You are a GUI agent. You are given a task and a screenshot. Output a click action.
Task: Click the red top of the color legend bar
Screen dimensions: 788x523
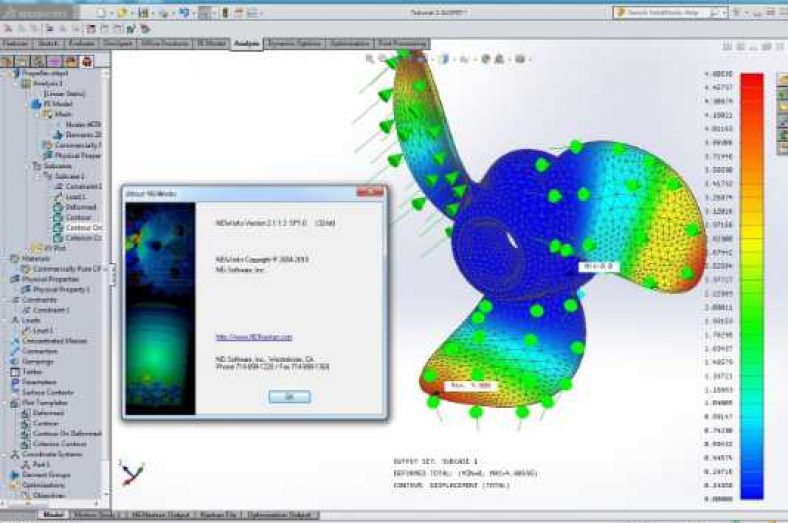752,83
